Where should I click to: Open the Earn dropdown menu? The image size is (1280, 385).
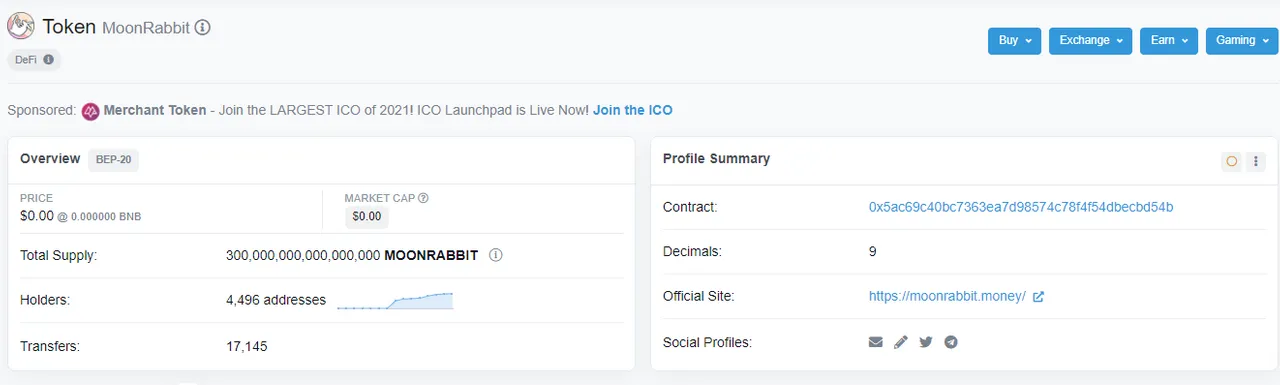[x=1169, y=41]
